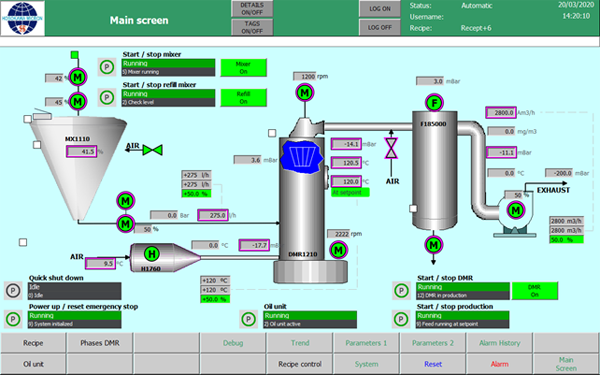Tick the checkbox on the filter F185000 body

click(x=413, y=209)
